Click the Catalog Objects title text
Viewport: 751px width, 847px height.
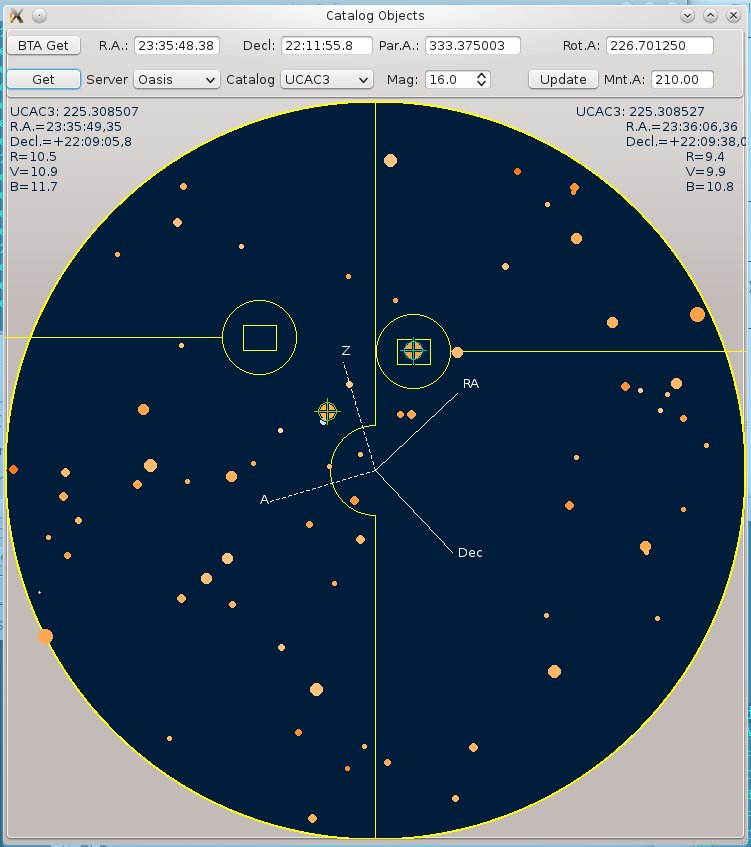pyautogui.click(x=375, y=16)
